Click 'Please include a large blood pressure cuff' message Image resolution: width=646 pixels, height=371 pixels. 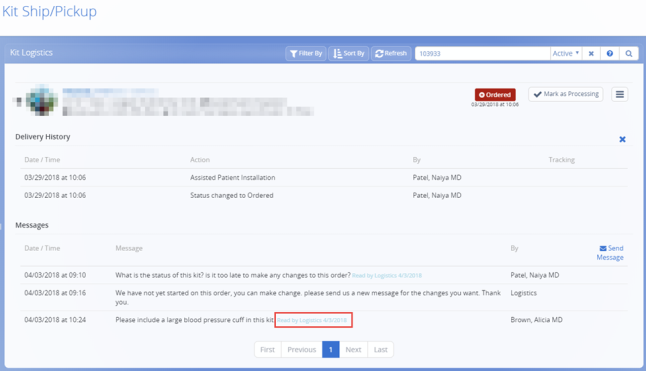pyautogui.click(x=194, y=320)
